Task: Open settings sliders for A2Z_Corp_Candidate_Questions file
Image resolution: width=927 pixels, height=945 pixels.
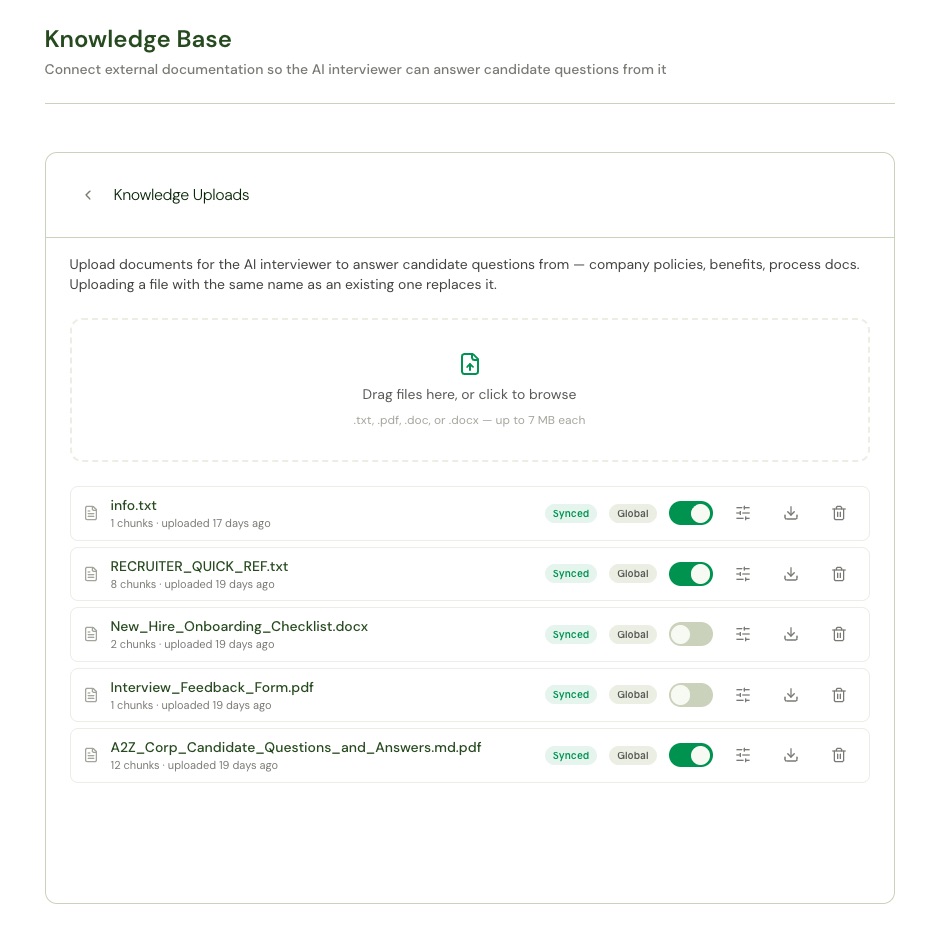Action: [x=743, y=755]
